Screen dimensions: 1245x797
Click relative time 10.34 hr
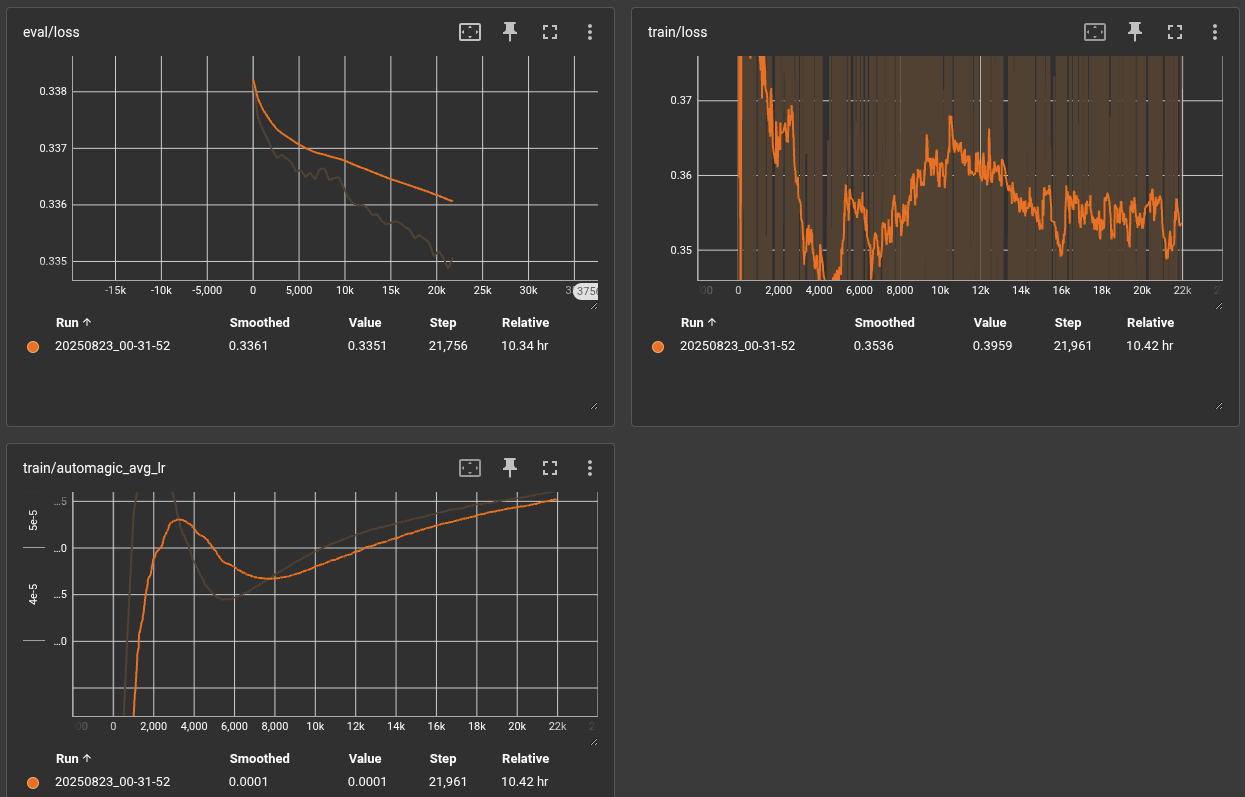pyautogui.click(x=525, y=346)
